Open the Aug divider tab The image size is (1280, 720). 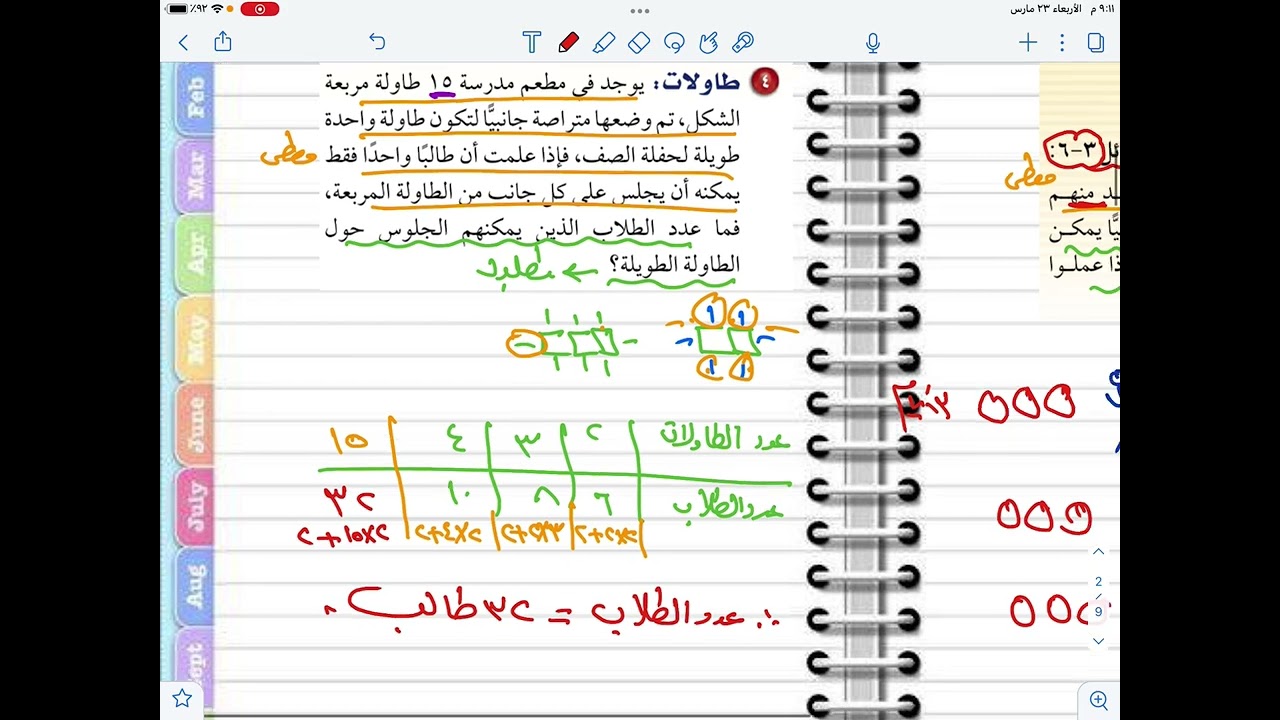195,588
